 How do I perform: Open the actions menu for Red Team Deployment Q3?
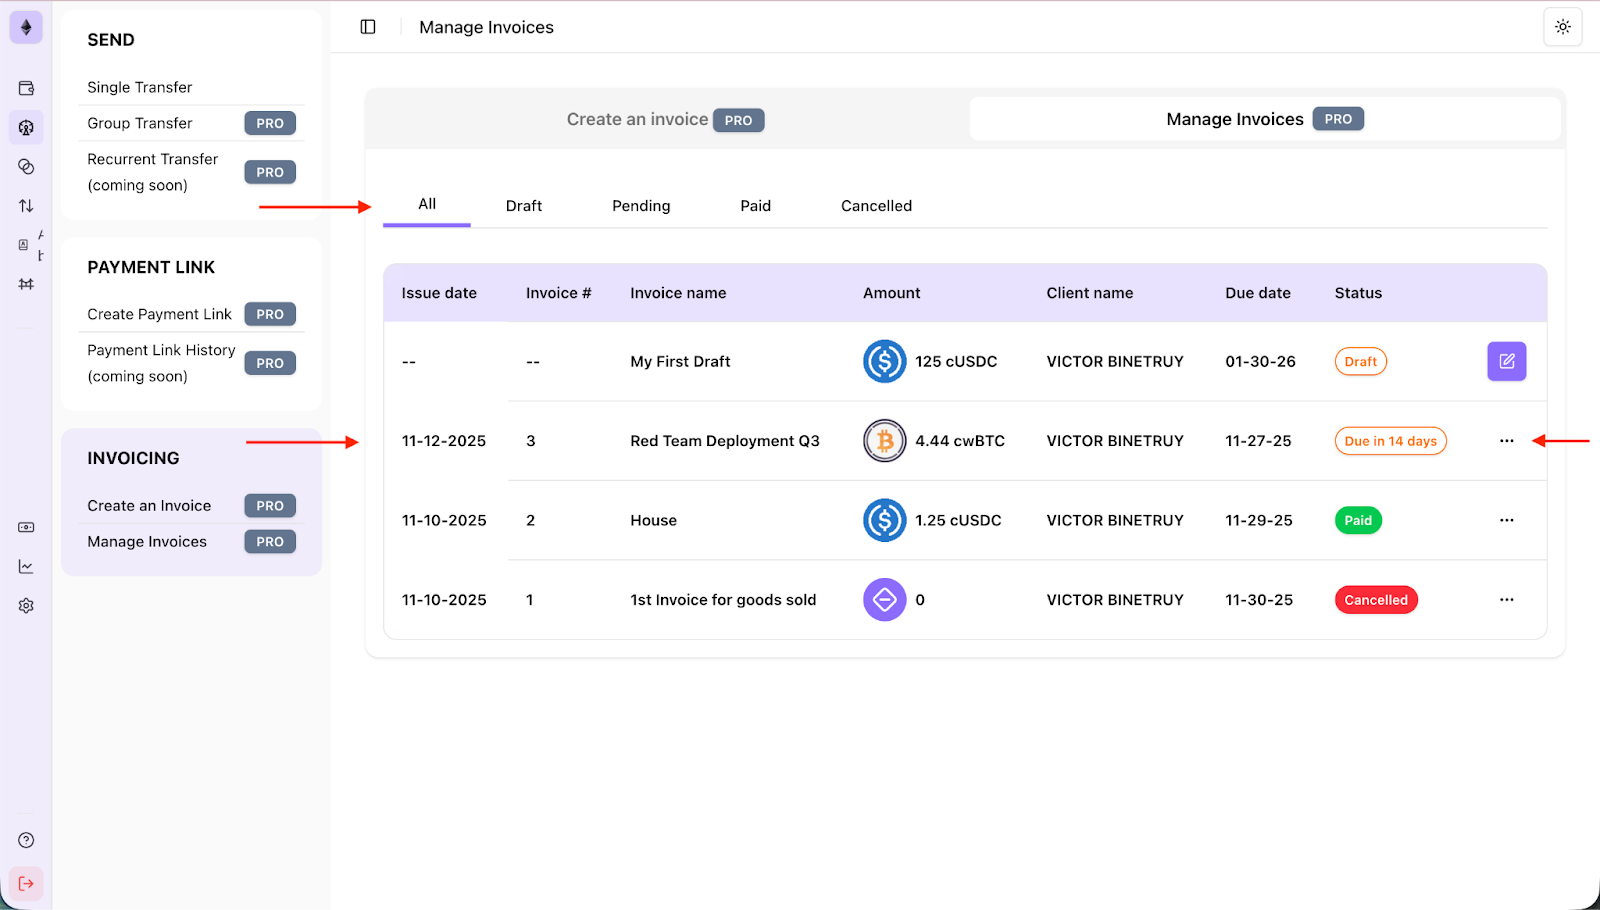click(1507, 441)
